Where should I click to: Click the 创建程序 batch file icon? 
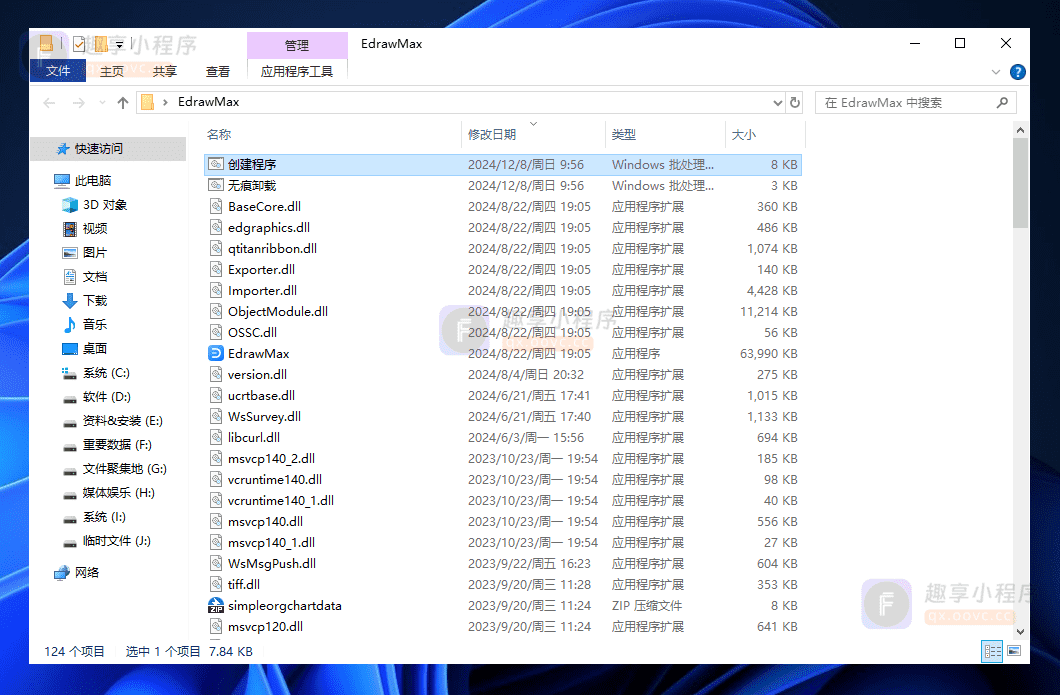[216, 164]
